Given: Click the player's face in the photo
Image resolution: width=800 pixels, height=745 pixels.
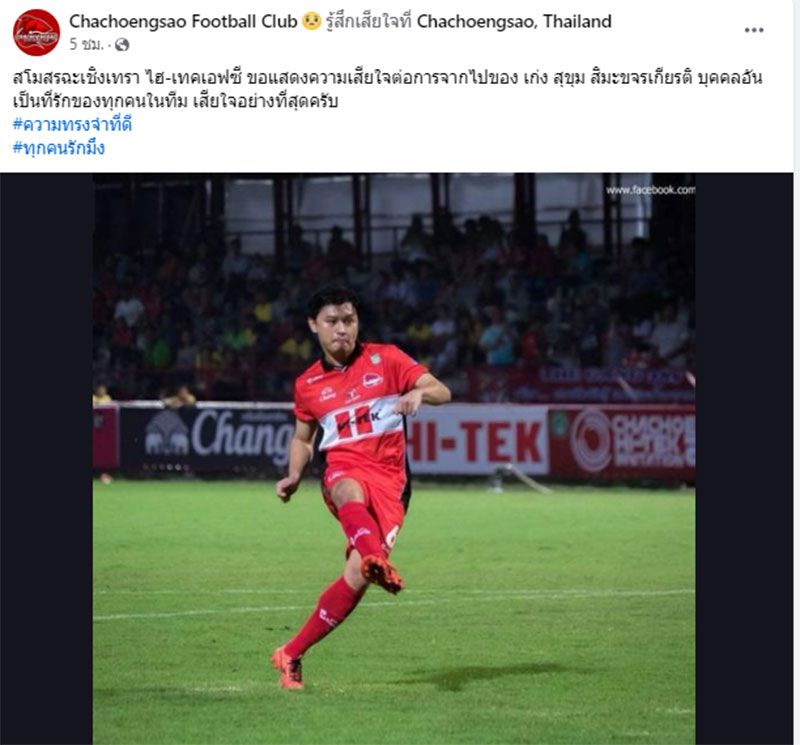Looking at the screenshot, I should pos(334,326).
